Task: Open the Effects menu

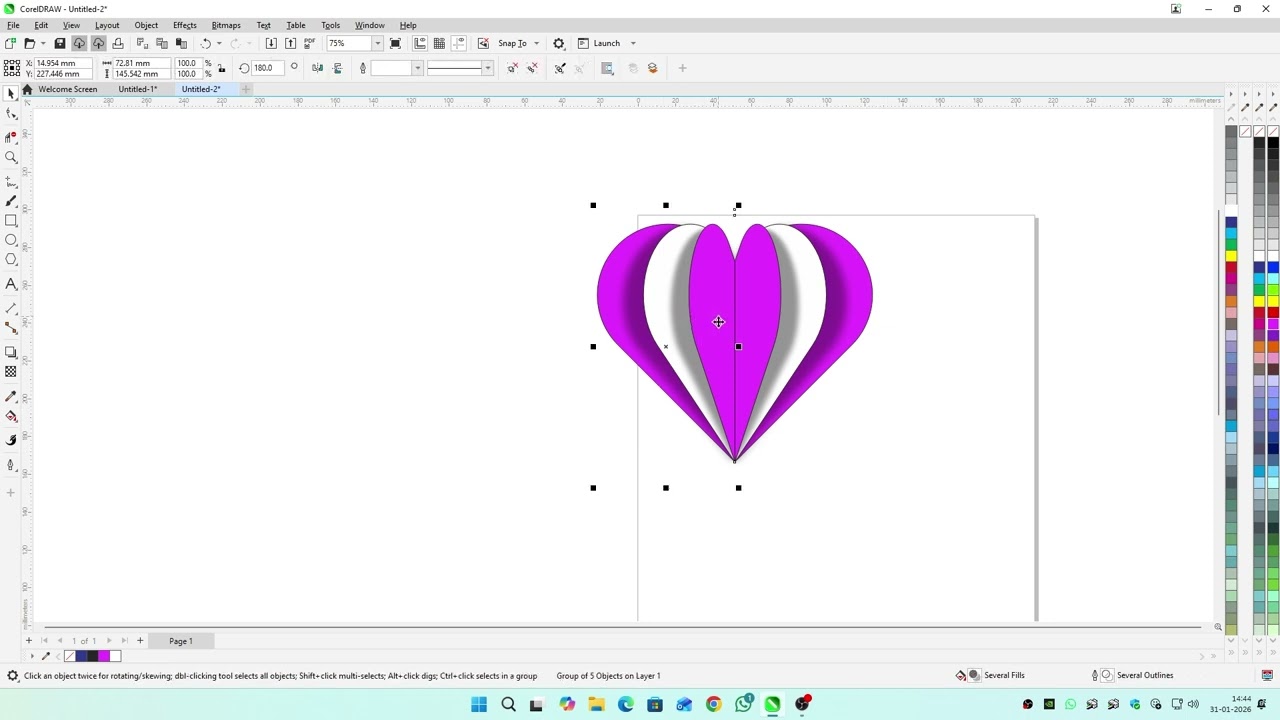Action: 185,25
